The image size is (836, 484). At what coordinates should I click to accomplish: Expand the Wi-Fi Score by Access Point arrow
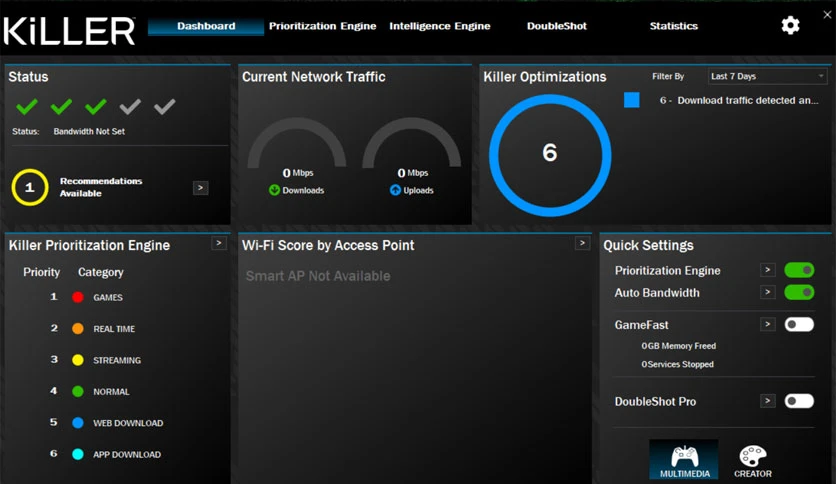click(x=582, y=243)
